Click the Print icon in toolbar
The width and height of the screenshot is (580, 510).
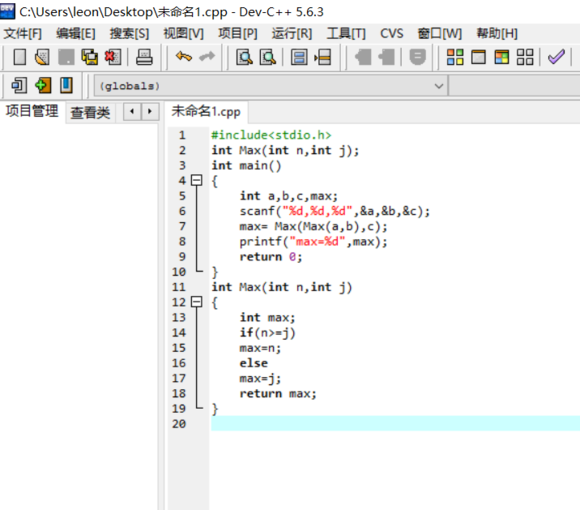[144, 57]
